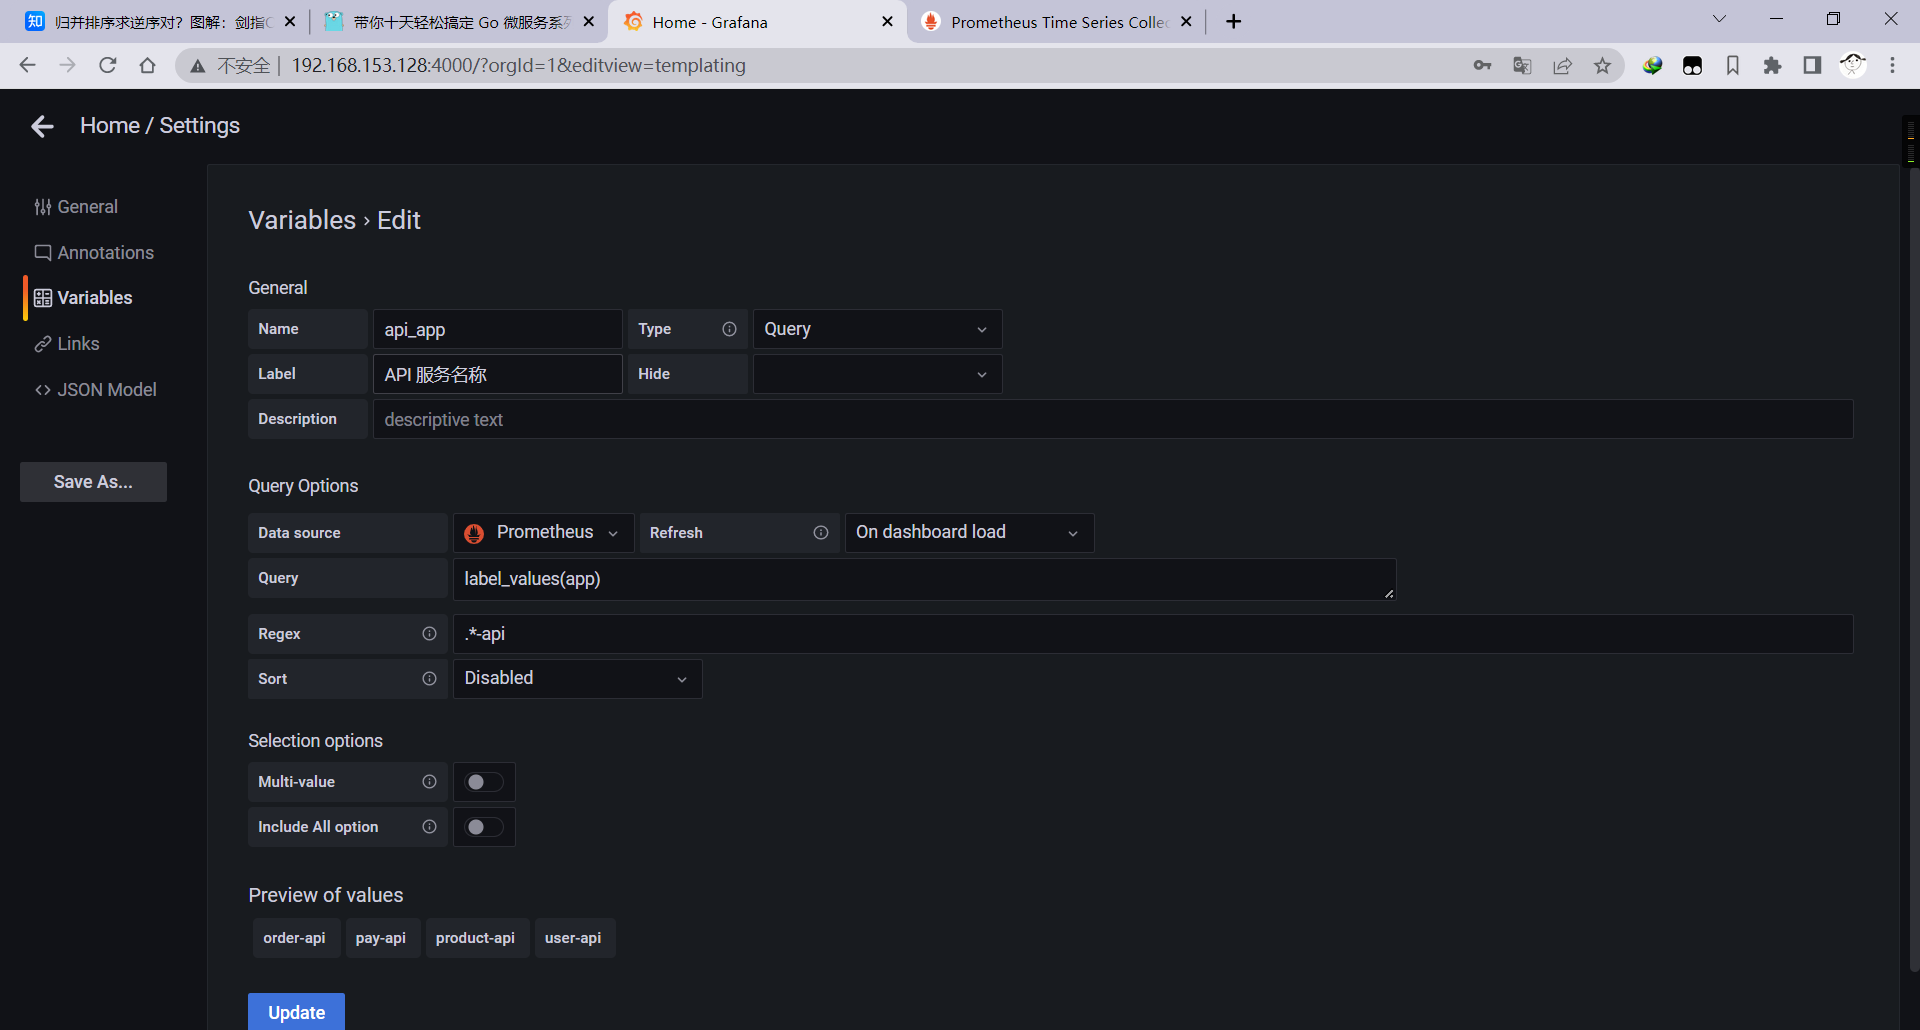The image size is (1920, 1030).
Task: Open the Sort dropdown showing Disabled
Action: 577,679
